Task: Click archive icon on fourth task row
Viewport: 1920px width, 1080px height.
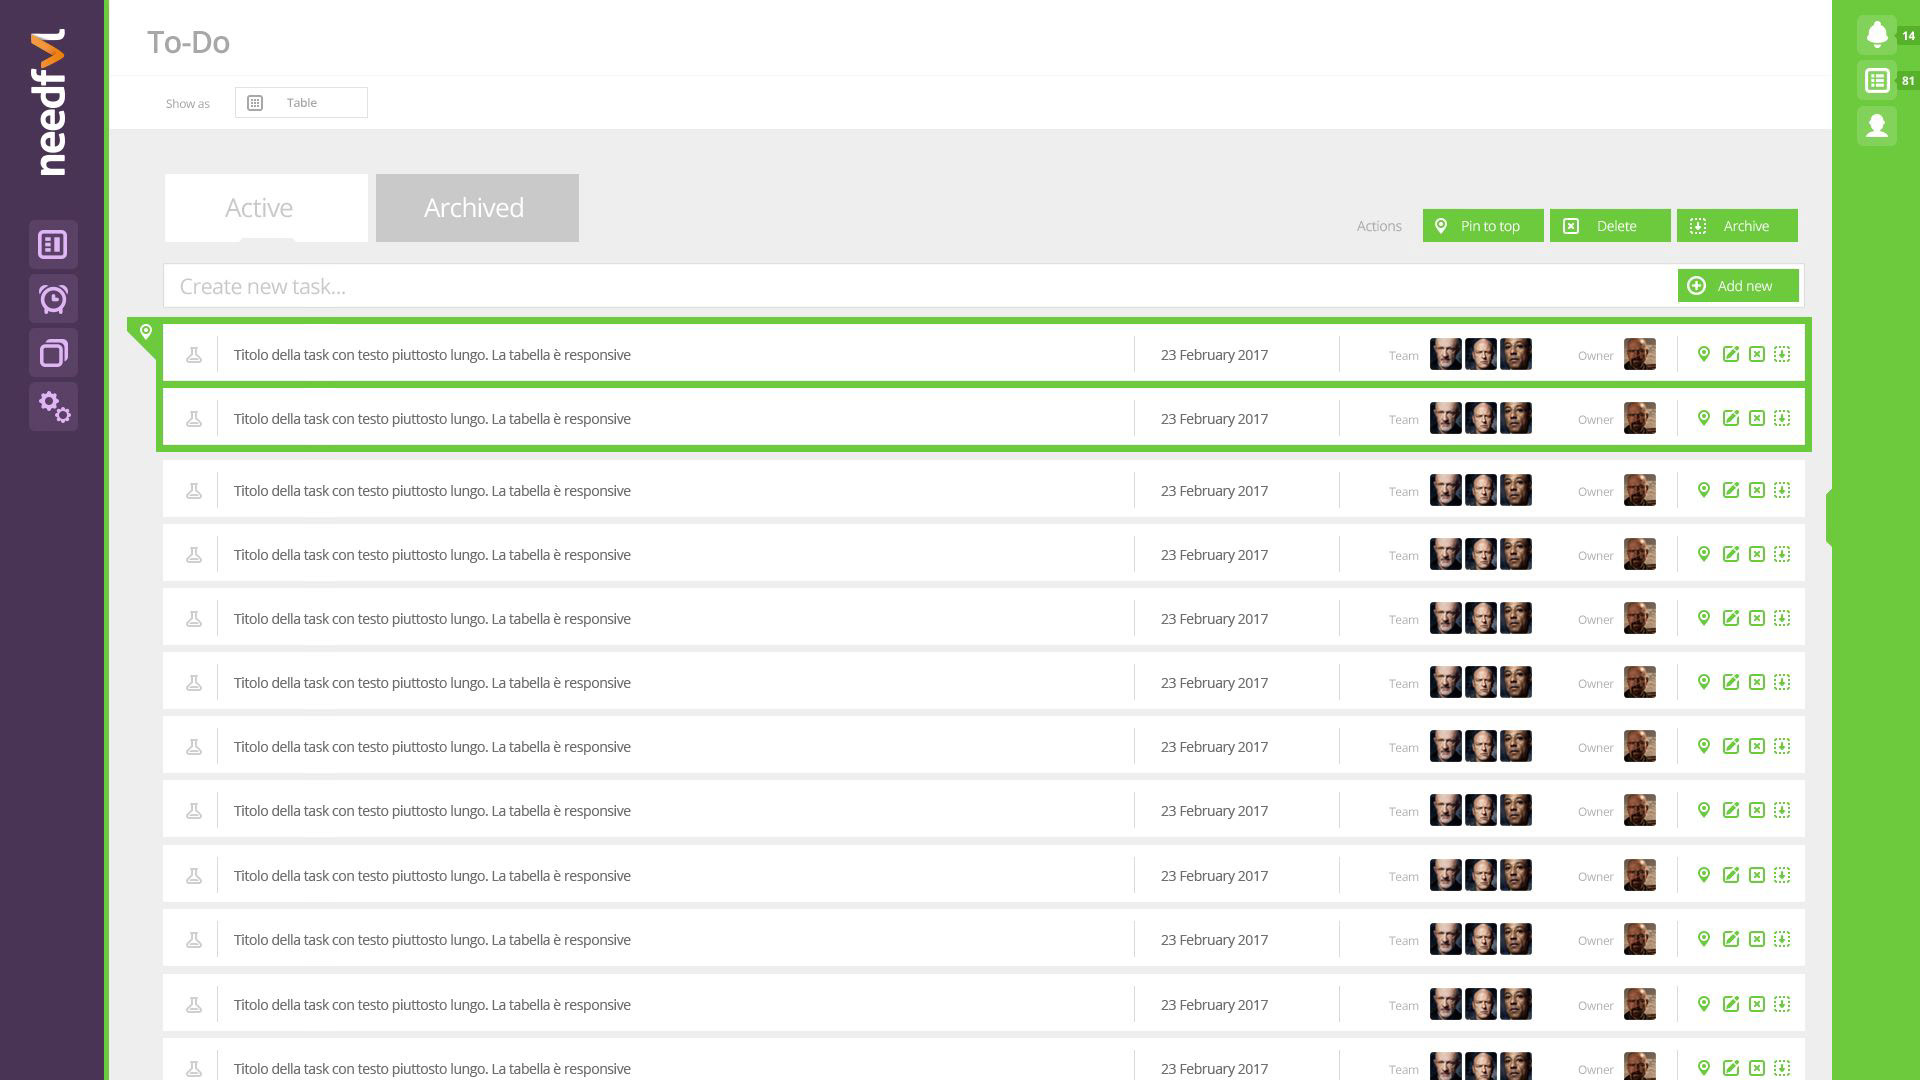Action: [x=1782, y=554]
